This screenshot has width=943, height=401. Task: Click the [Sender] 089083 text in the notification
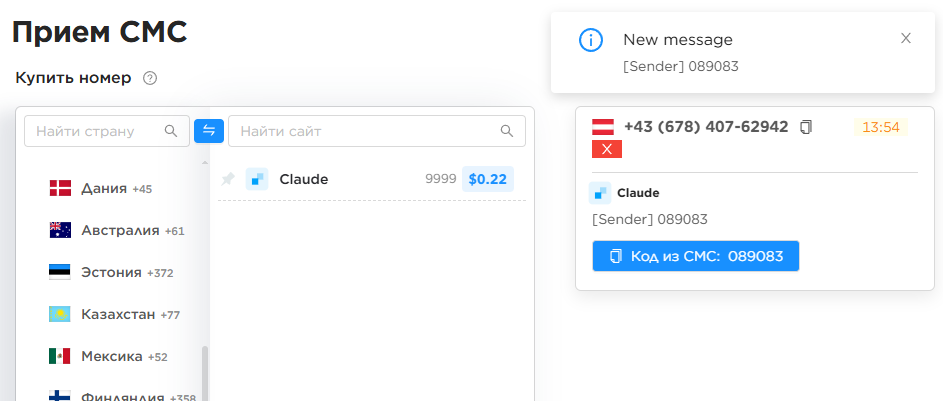(681, 67)
